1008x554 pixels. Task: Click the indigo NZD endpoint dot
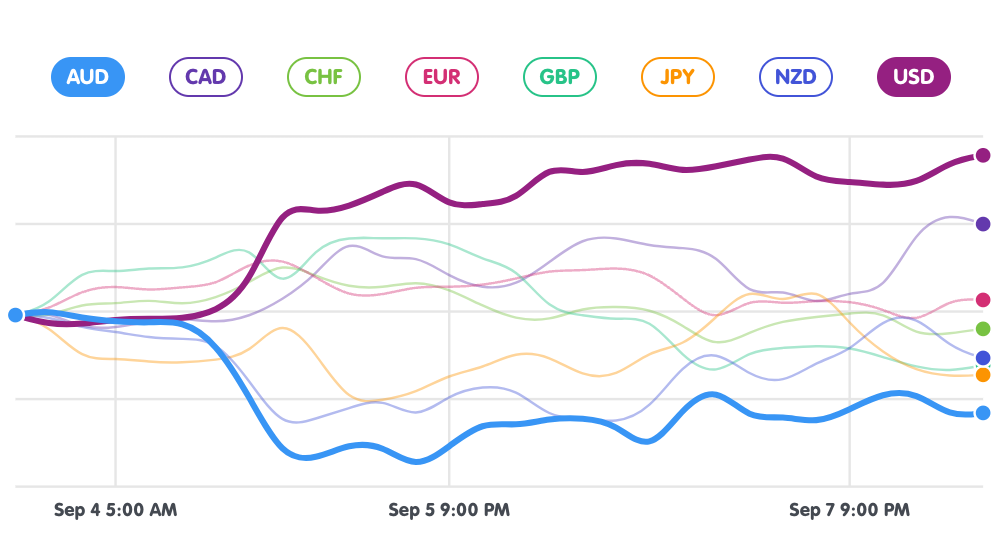click(x=983, y=358)
